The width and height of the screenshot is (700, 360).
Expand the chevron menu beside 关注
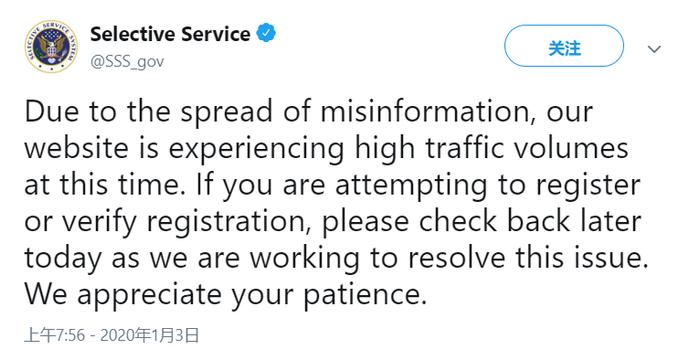tap(654, 49)
